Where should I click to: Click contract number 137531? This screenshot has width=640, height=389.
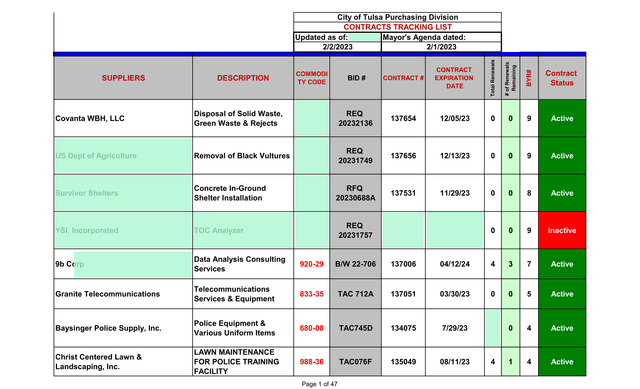pos(403,193)
